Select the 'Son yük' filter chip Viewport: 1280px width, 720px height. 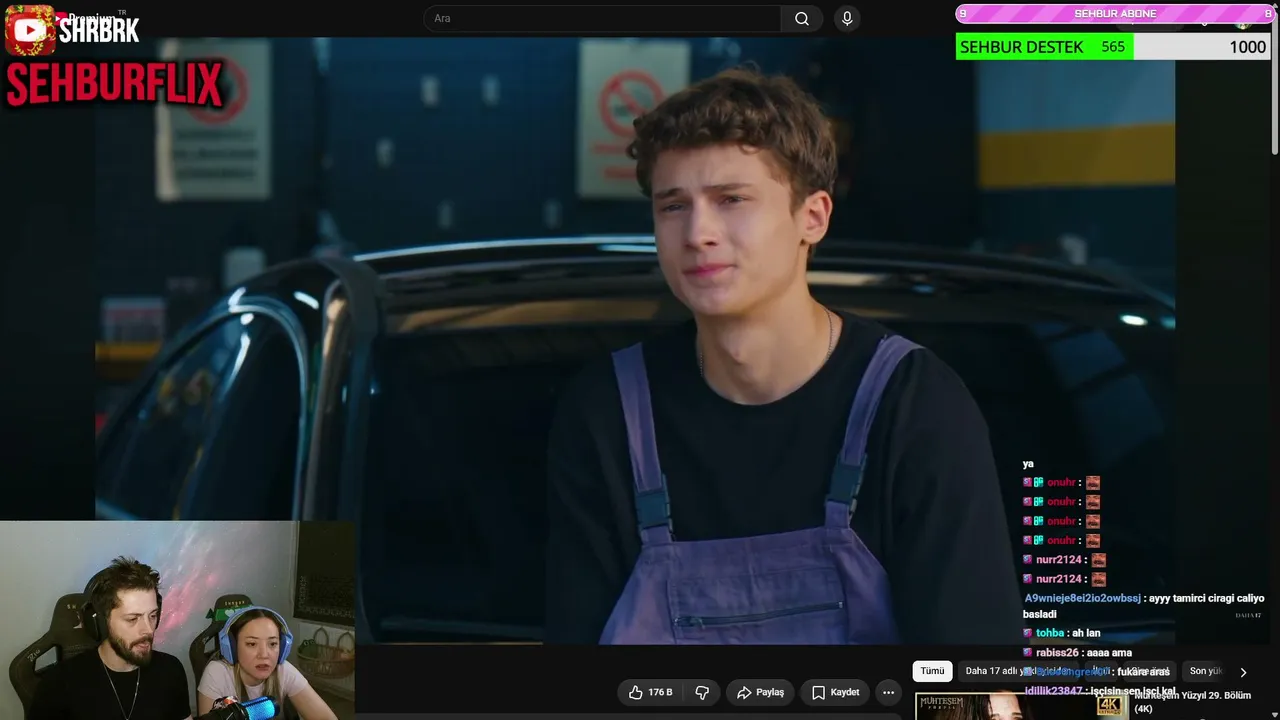(1205, 671)
